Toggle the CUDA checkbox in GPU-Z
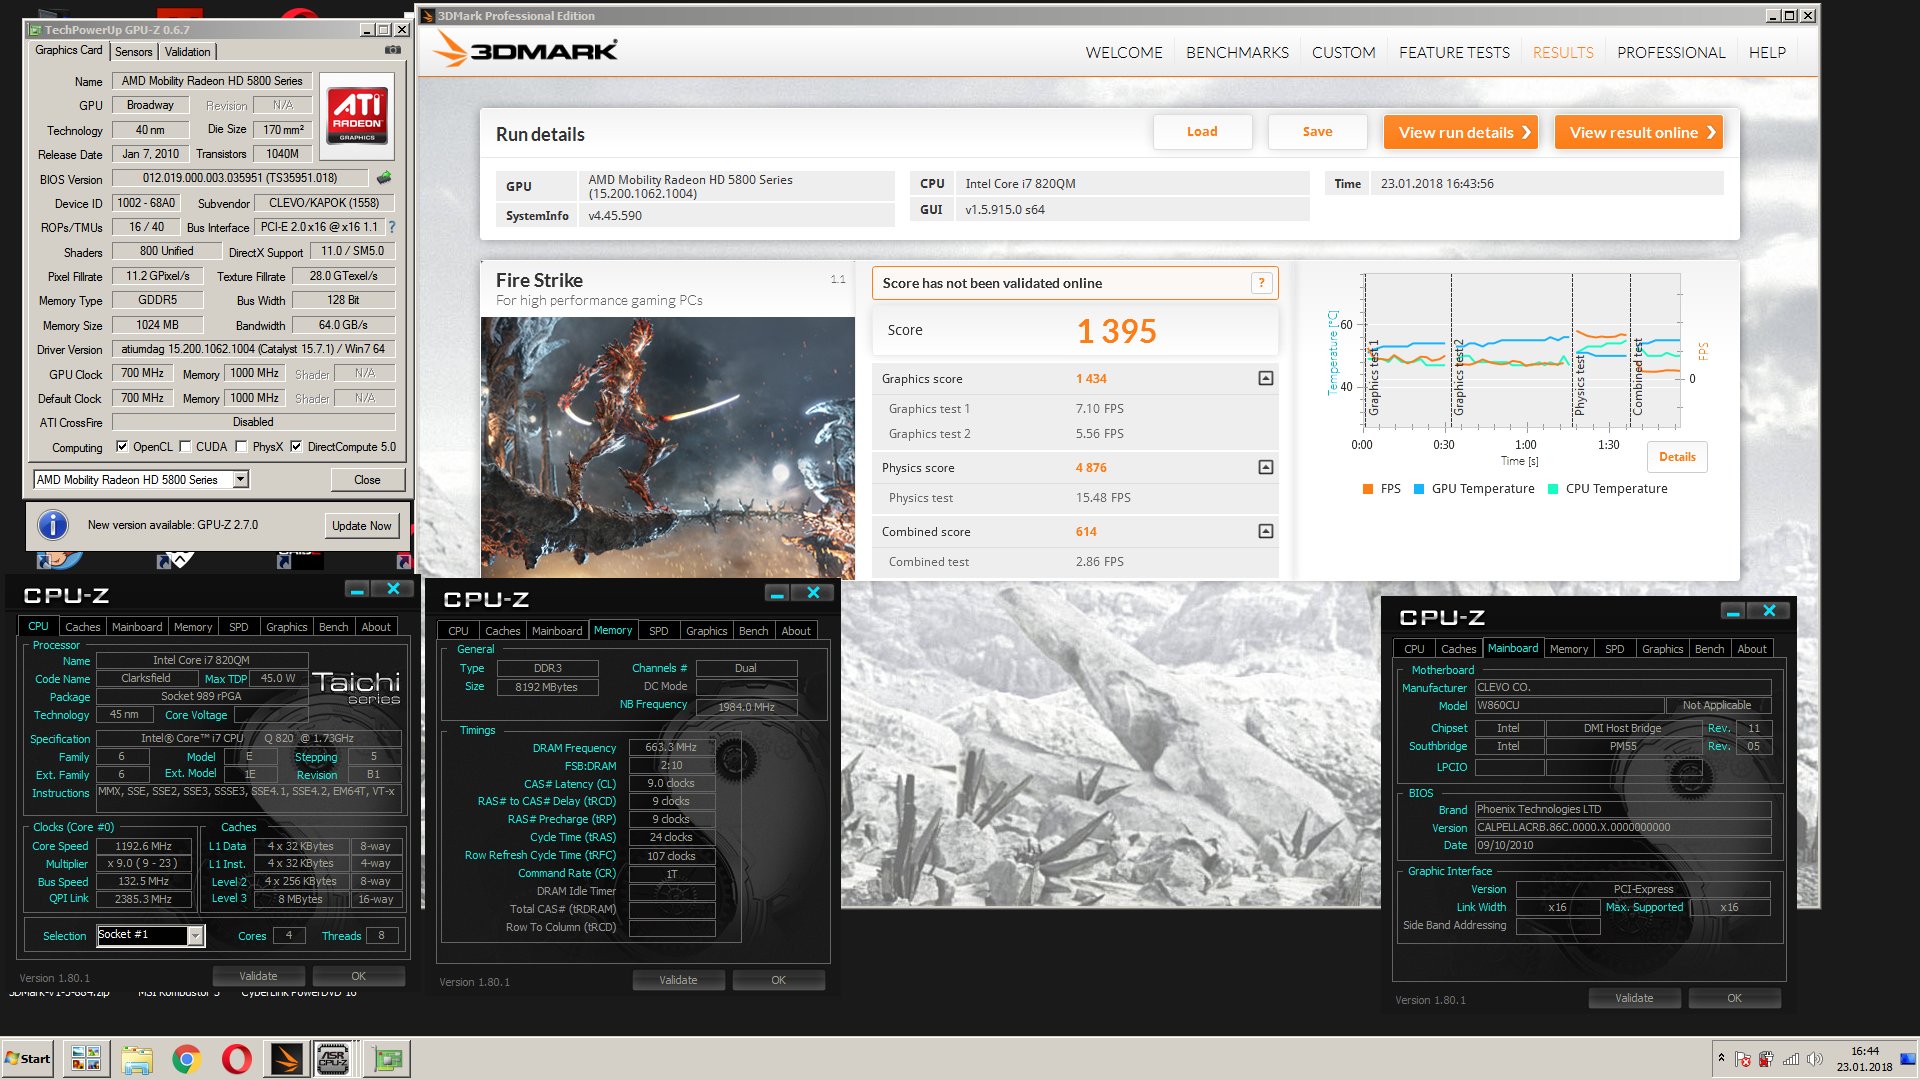The image size is (1920, 1080). click(185, 447)
